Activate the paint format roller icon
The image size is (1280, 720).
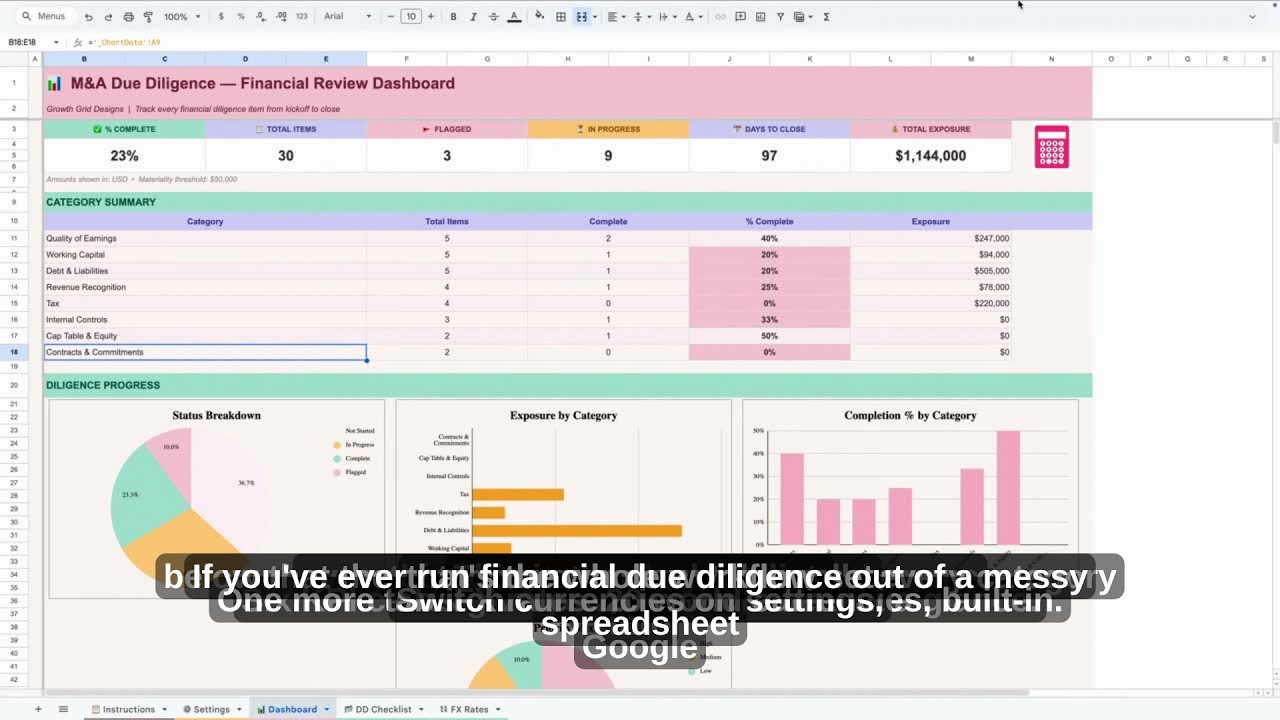148,17
